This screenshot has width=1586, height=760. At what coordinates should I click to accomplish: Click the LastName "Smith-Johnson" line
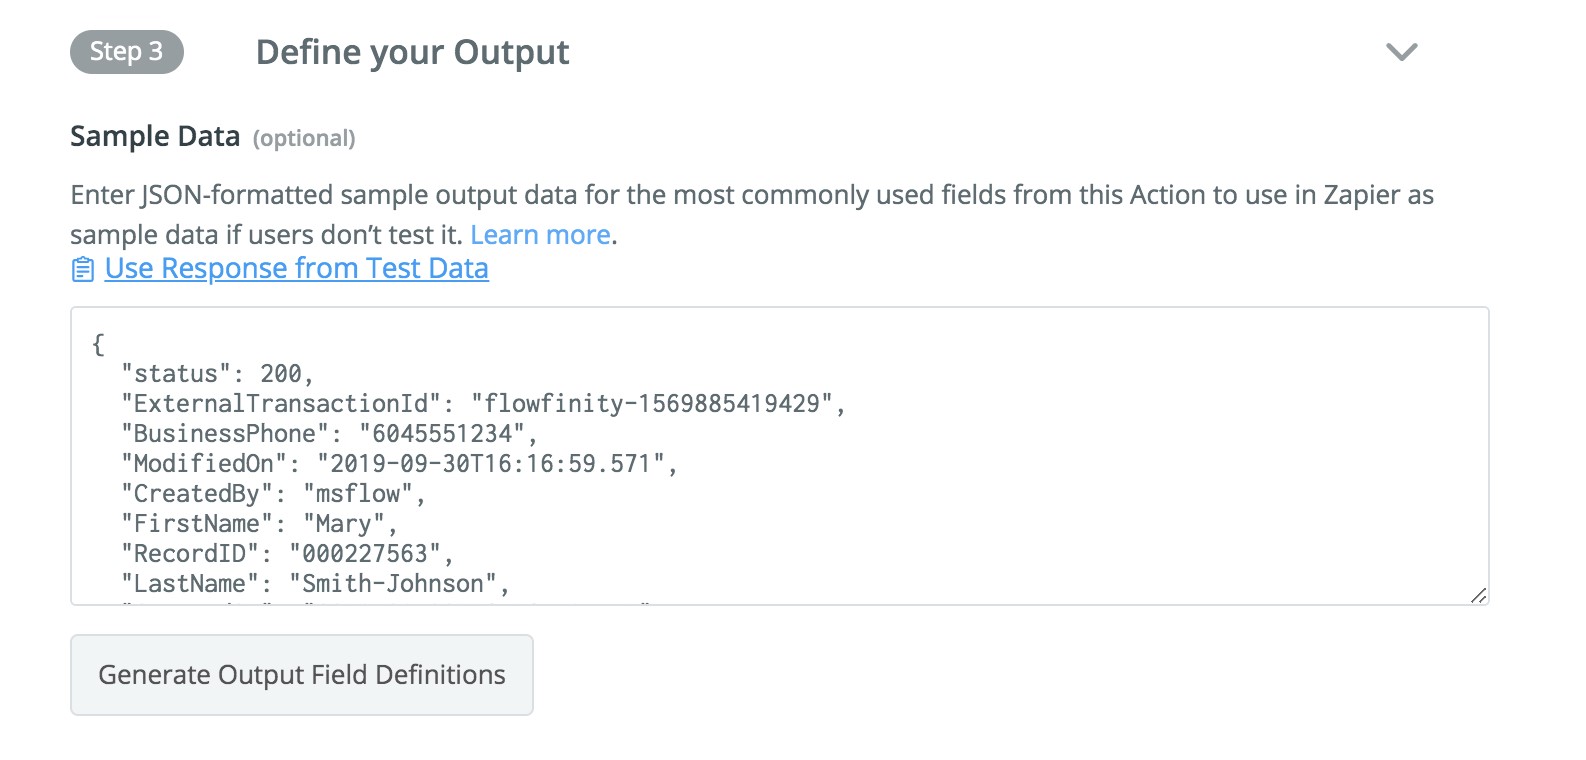(x=315, y=584)
